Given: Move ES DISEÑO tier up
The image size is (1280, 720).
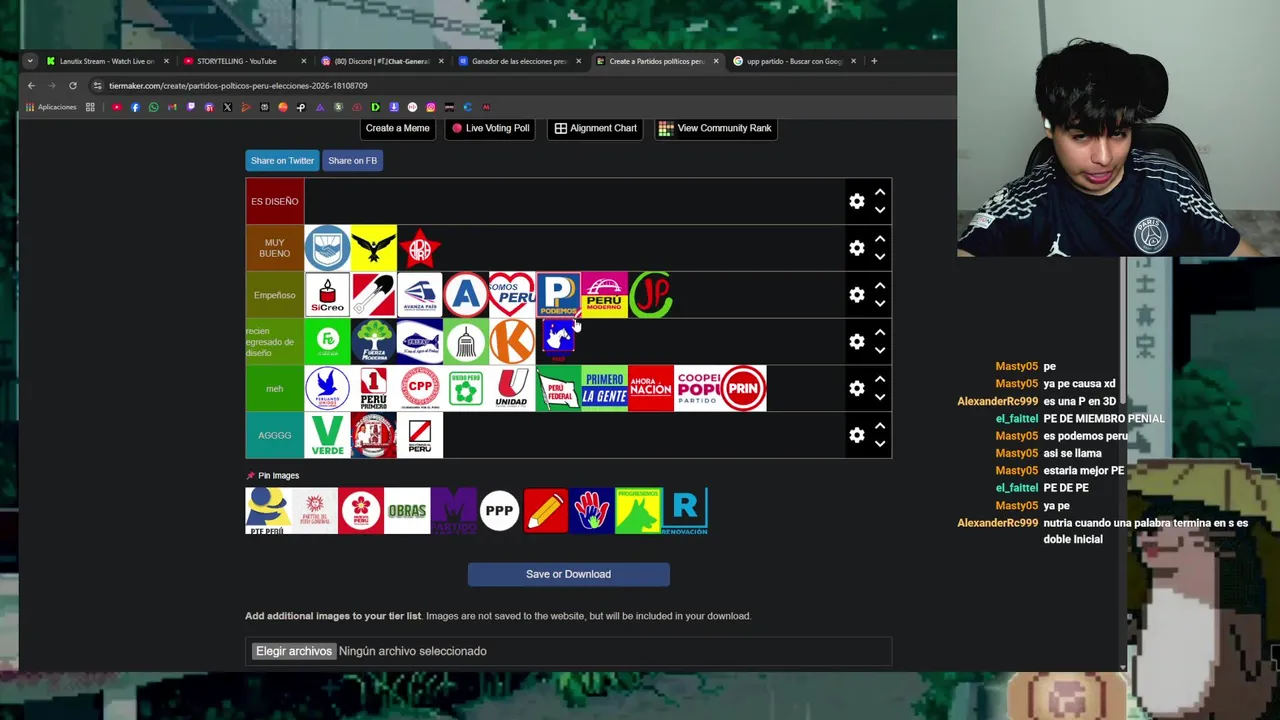Looking at the screenshot, I should tap(880, 192).
